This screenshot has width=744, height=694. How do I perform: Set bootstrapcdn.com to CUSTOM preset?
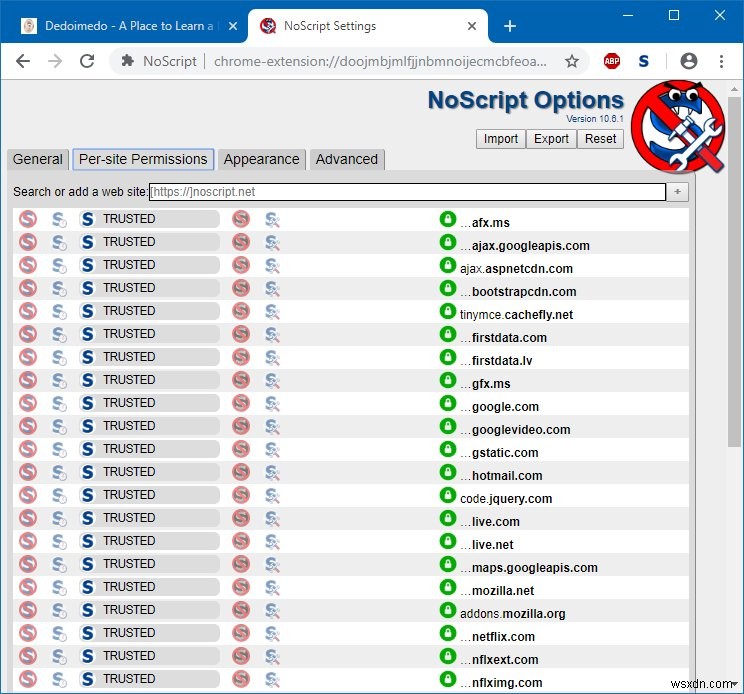pos(272,288)
